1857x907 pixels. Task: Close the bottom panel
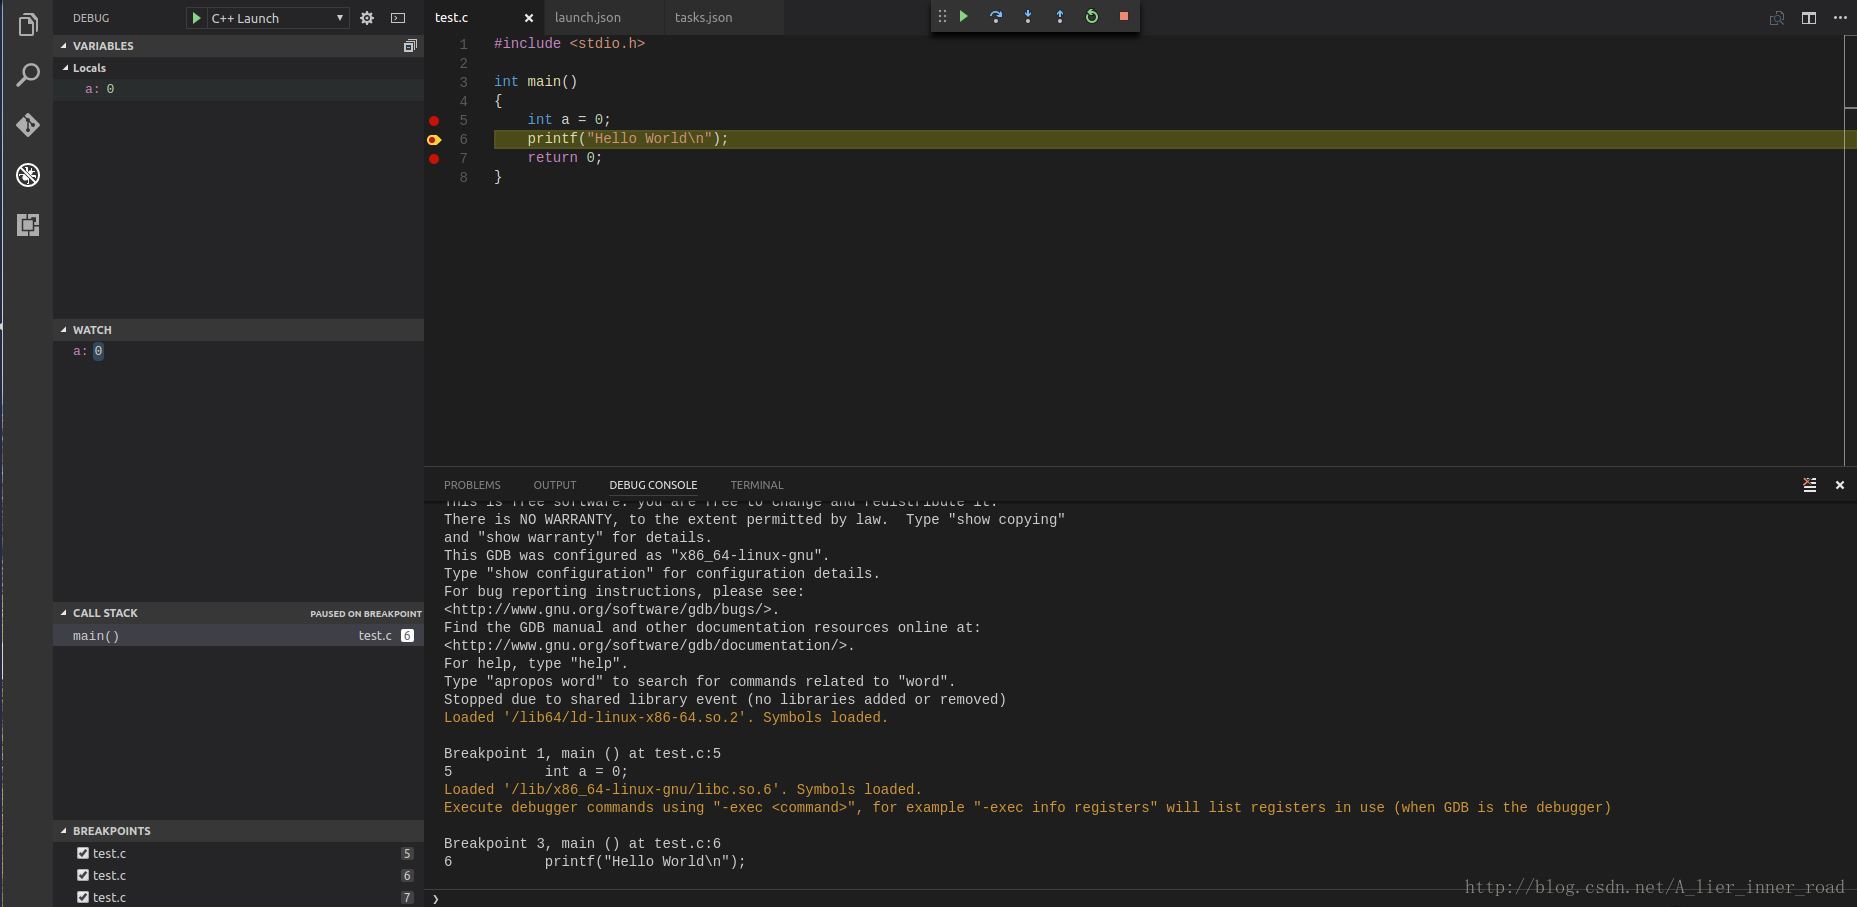[x=1839, y=485]
